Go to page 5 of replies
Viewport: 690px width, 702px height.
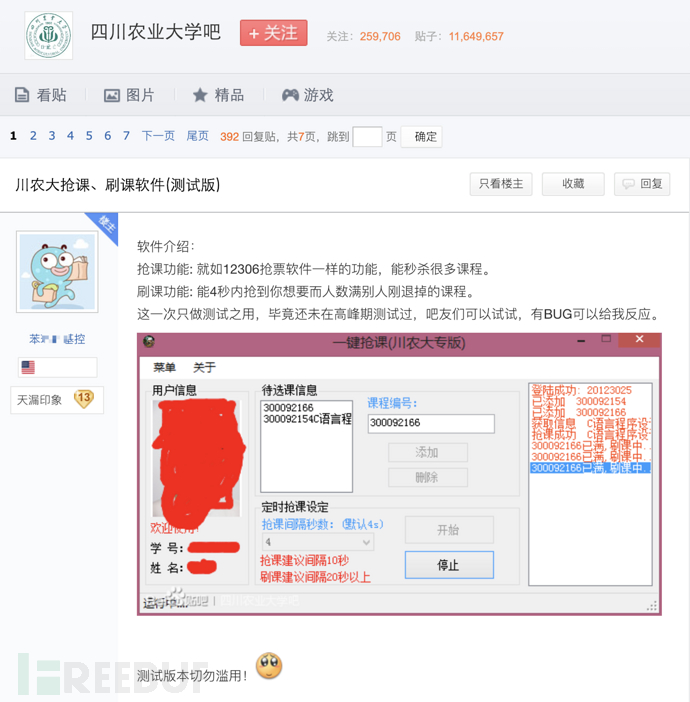[89, 136]
